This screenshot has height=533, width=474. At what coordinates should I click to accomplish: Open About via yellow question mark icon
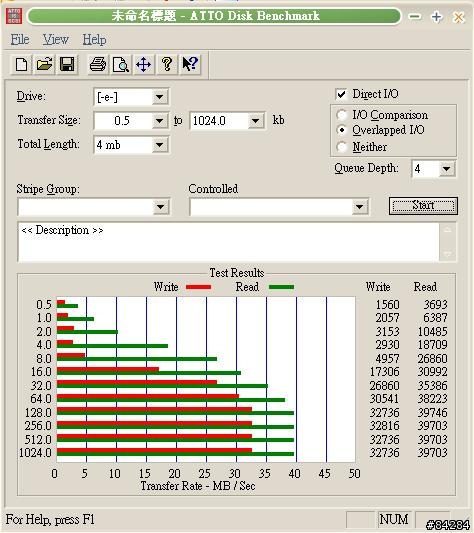tap(167, 64)
